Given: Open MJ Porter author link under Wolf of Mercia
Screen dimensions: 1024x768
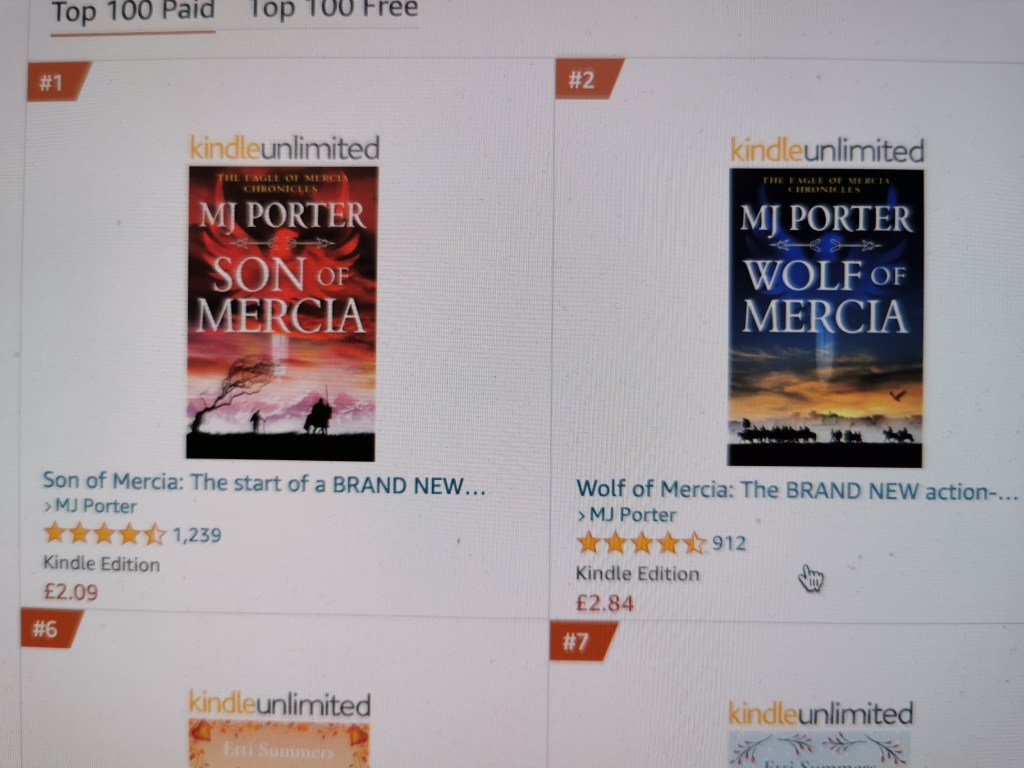Looking at the screenshot, I should click(x=627, y=515).
